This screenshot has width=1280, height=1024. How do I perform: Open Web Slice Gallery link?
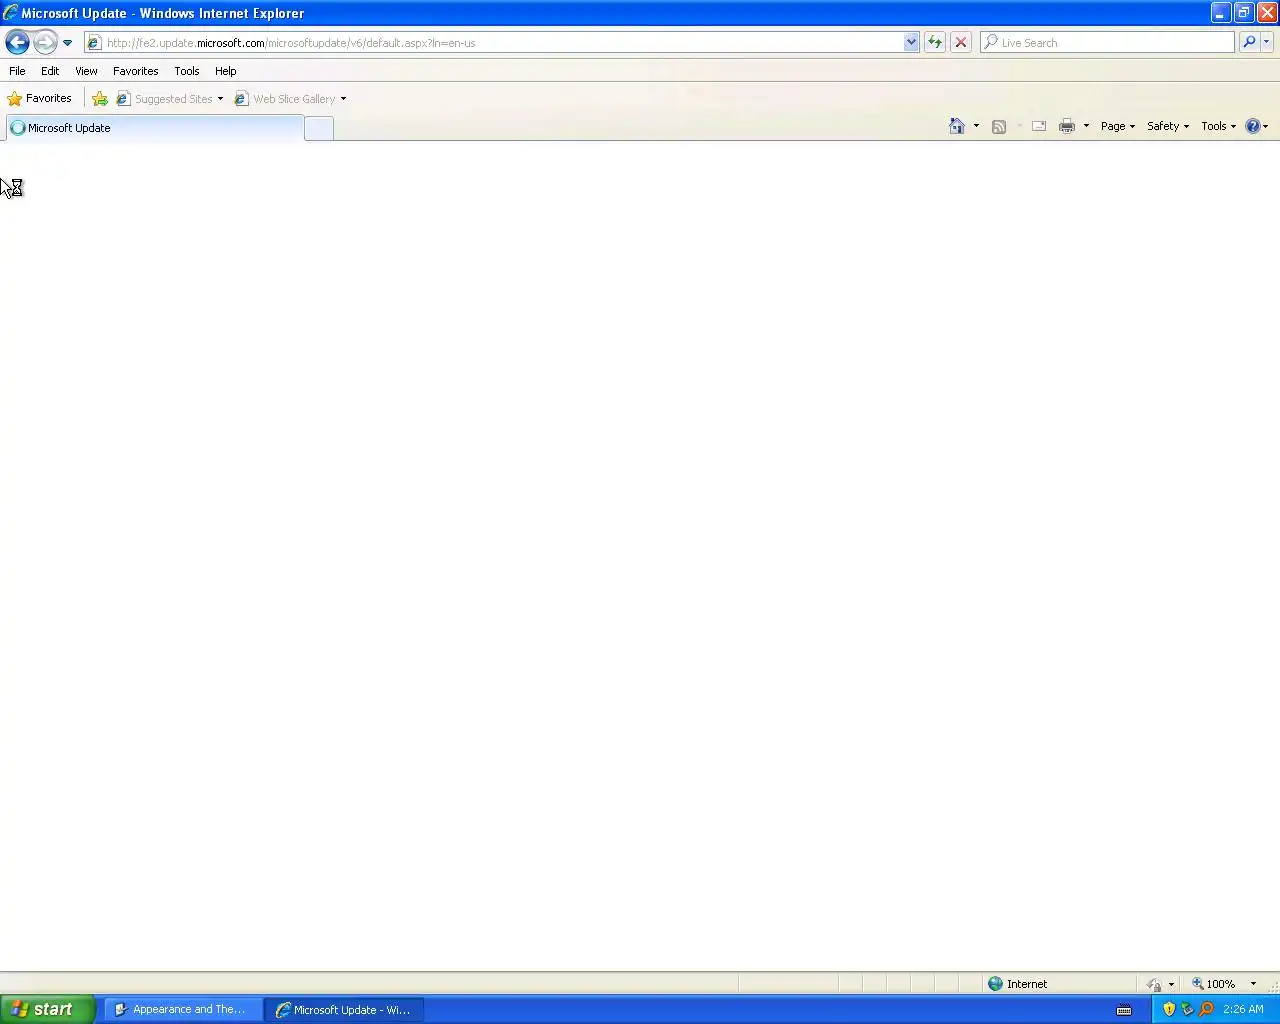(x=285, y=99)
